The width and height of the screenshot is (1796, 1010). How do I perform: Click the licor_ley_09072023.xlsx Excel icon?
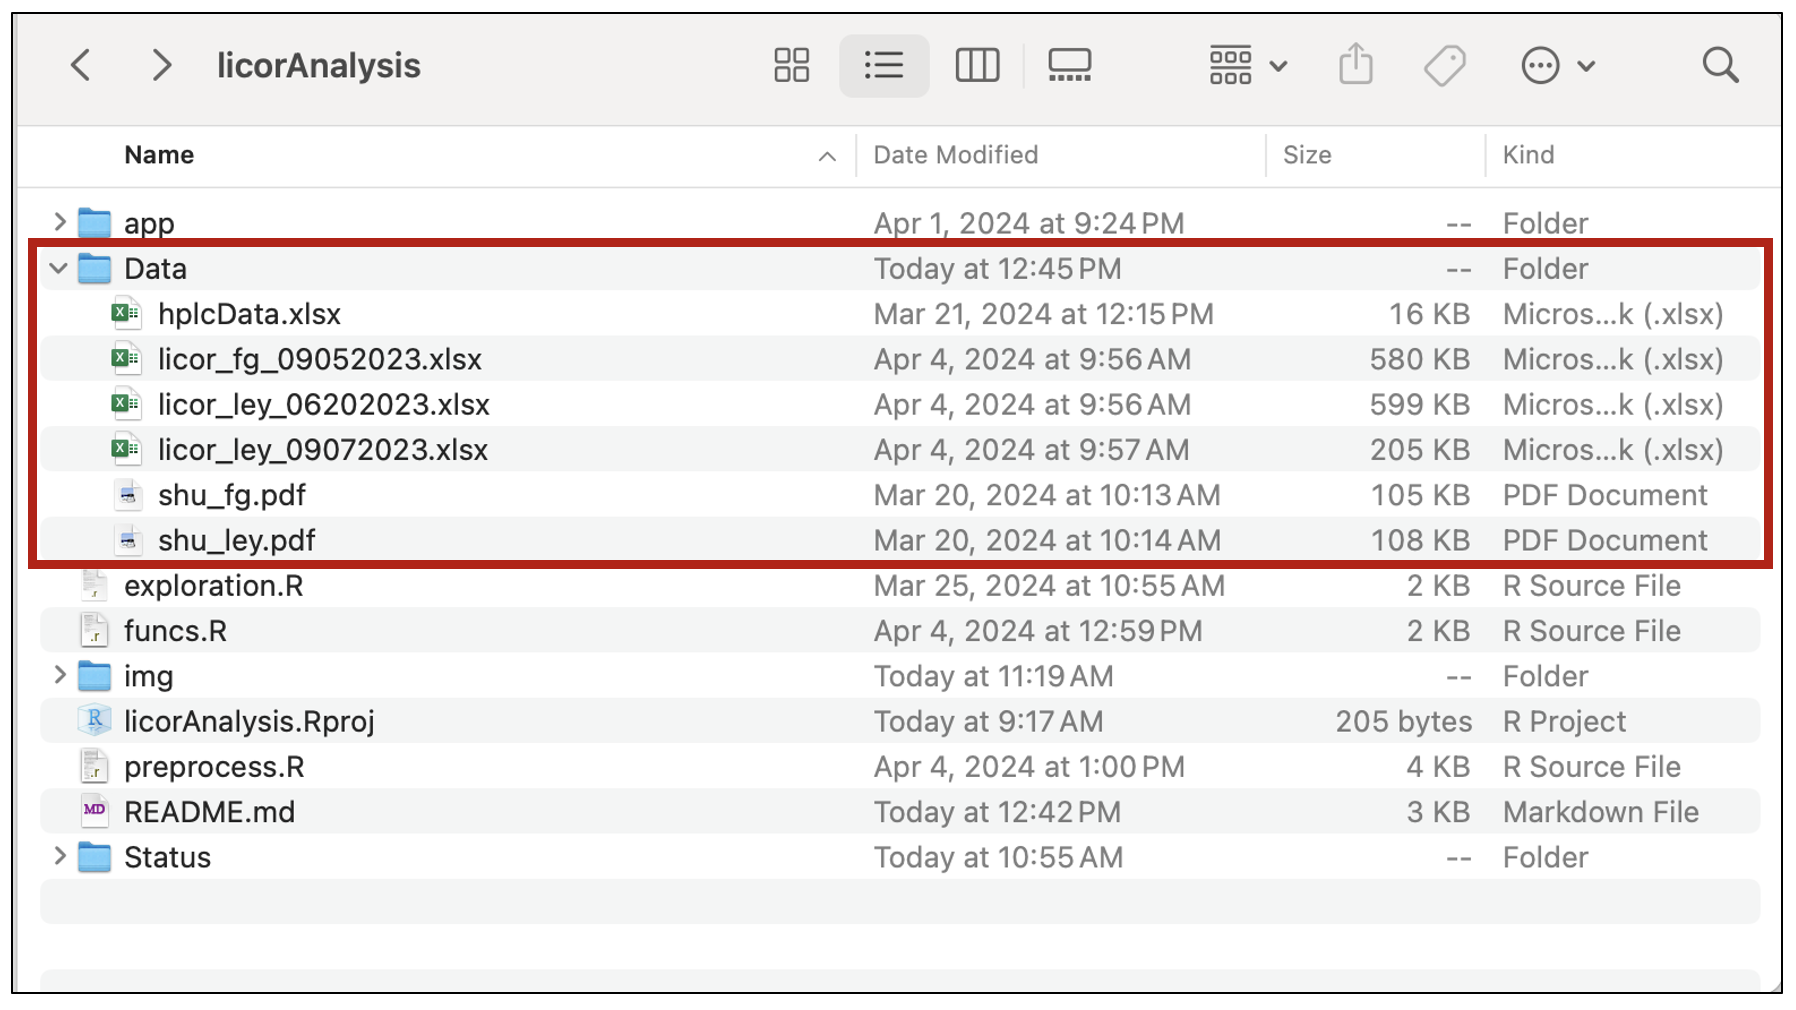125,450
